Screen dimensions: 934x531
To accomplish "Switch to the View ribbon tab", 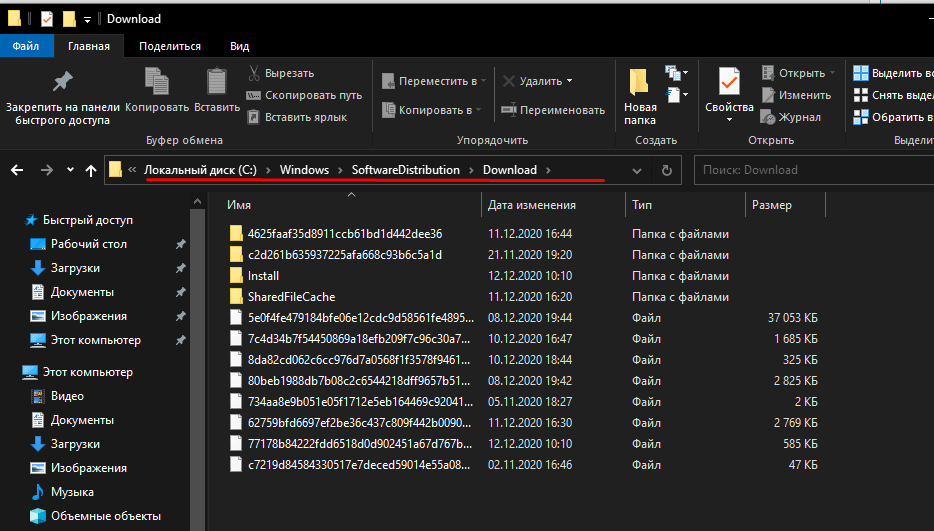I will (x=240, y=46).
